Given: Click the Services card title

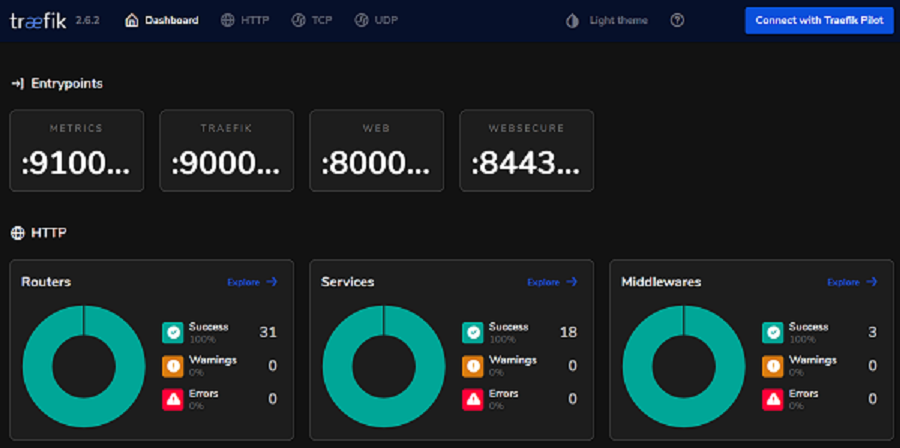Looking at the screenshot, I should (348, 282).
